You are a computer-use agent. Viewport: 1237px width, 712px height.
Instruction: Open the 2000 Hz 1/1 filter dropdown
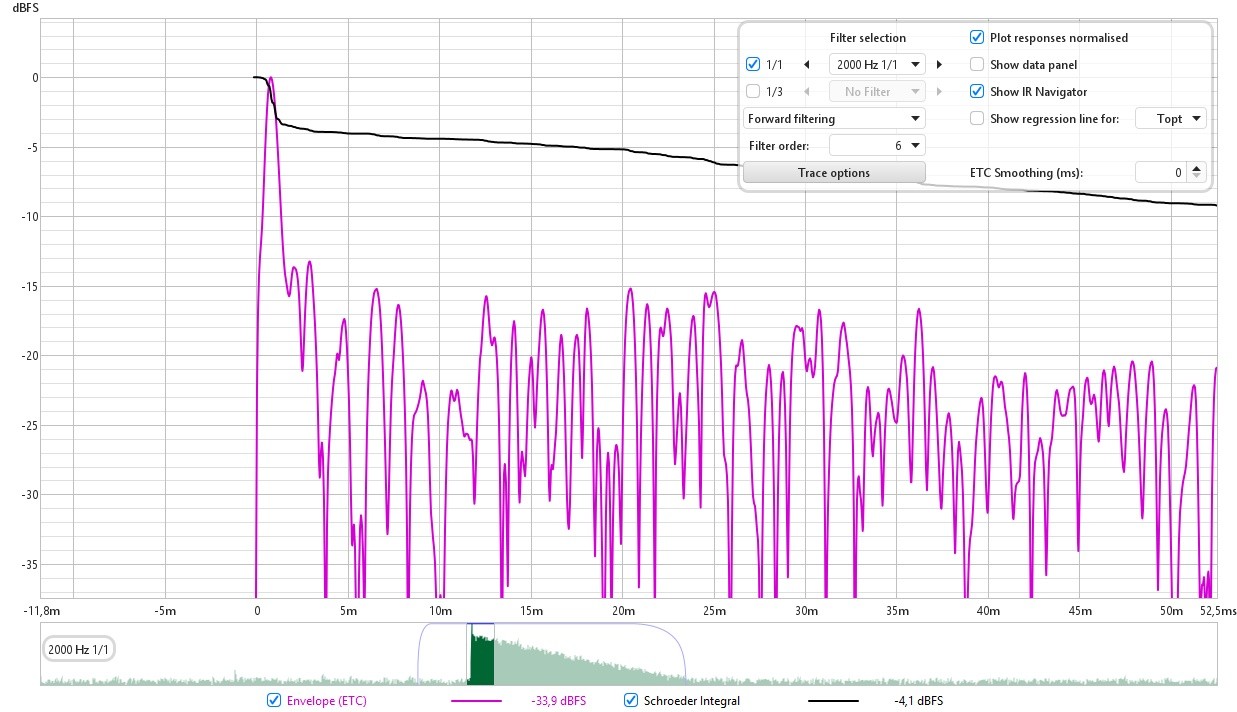(878, 65)
